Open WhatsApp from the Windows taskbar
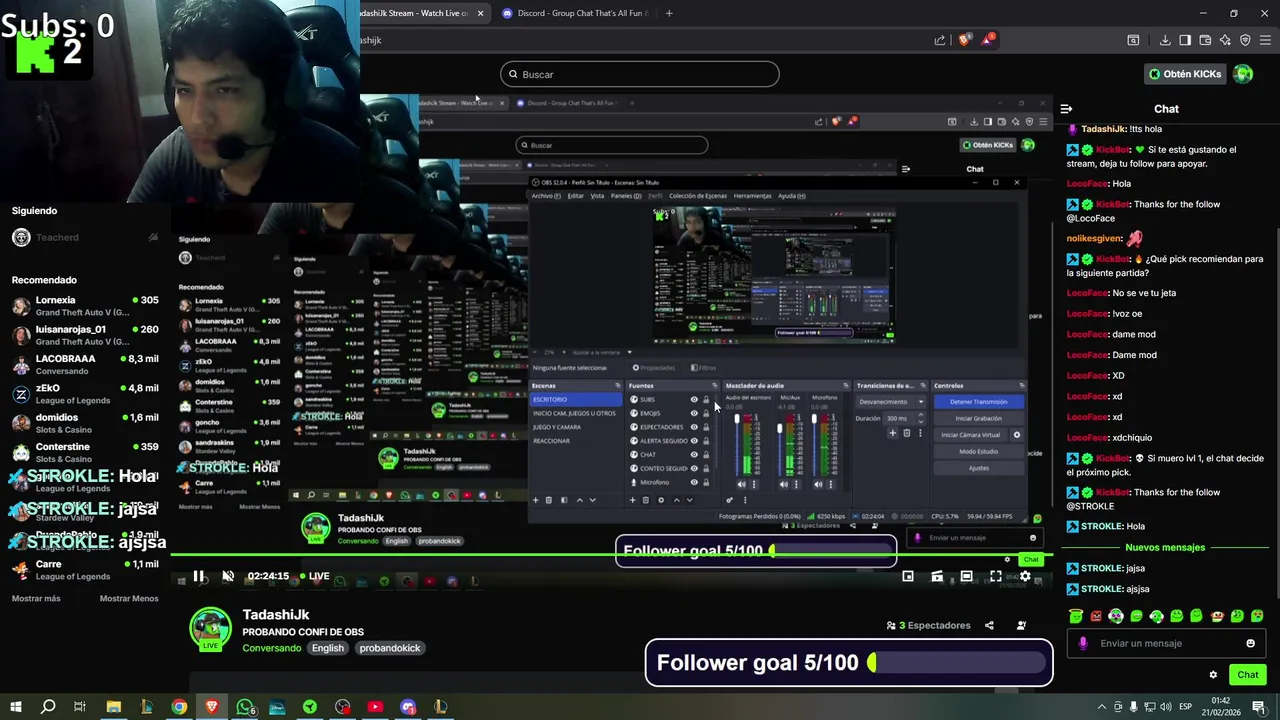1280x720 pixels. pyautogui.click(x=245, y=707)
